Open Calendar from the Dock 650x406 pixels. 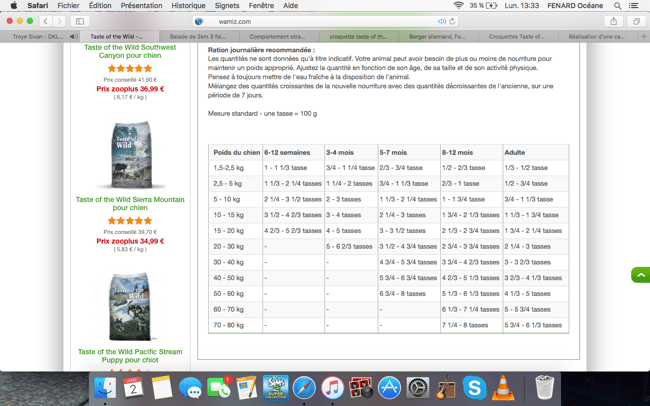click(133, 388)
